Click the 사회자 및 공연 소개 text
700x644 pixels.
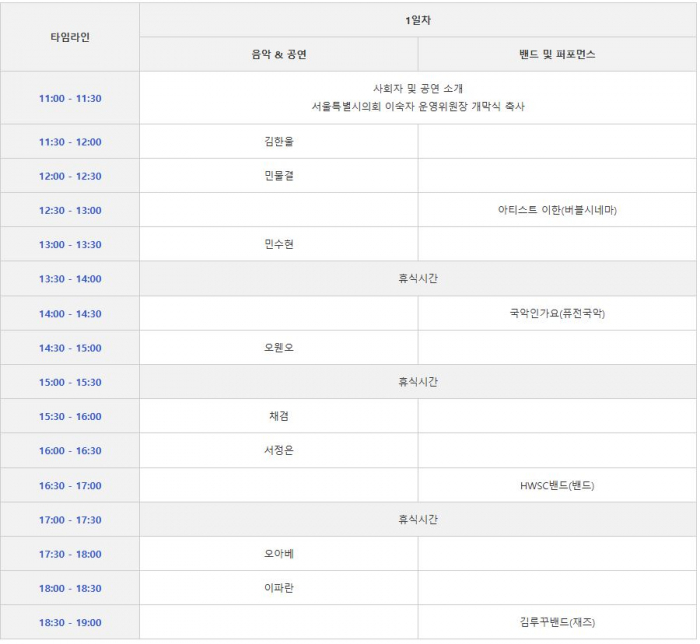click(418, 89)
